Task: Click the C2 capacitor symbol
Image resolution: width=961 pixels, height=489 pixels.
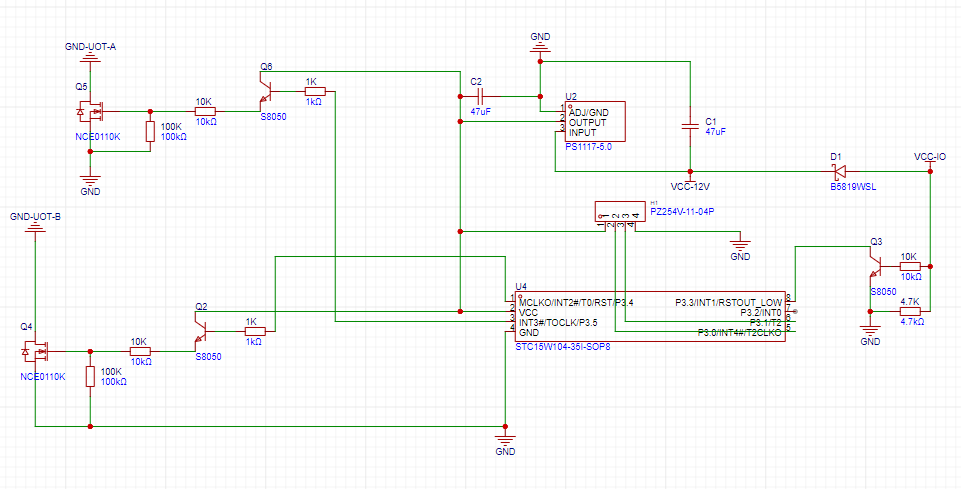Action: pyautogui.click(x=480, y=96)
